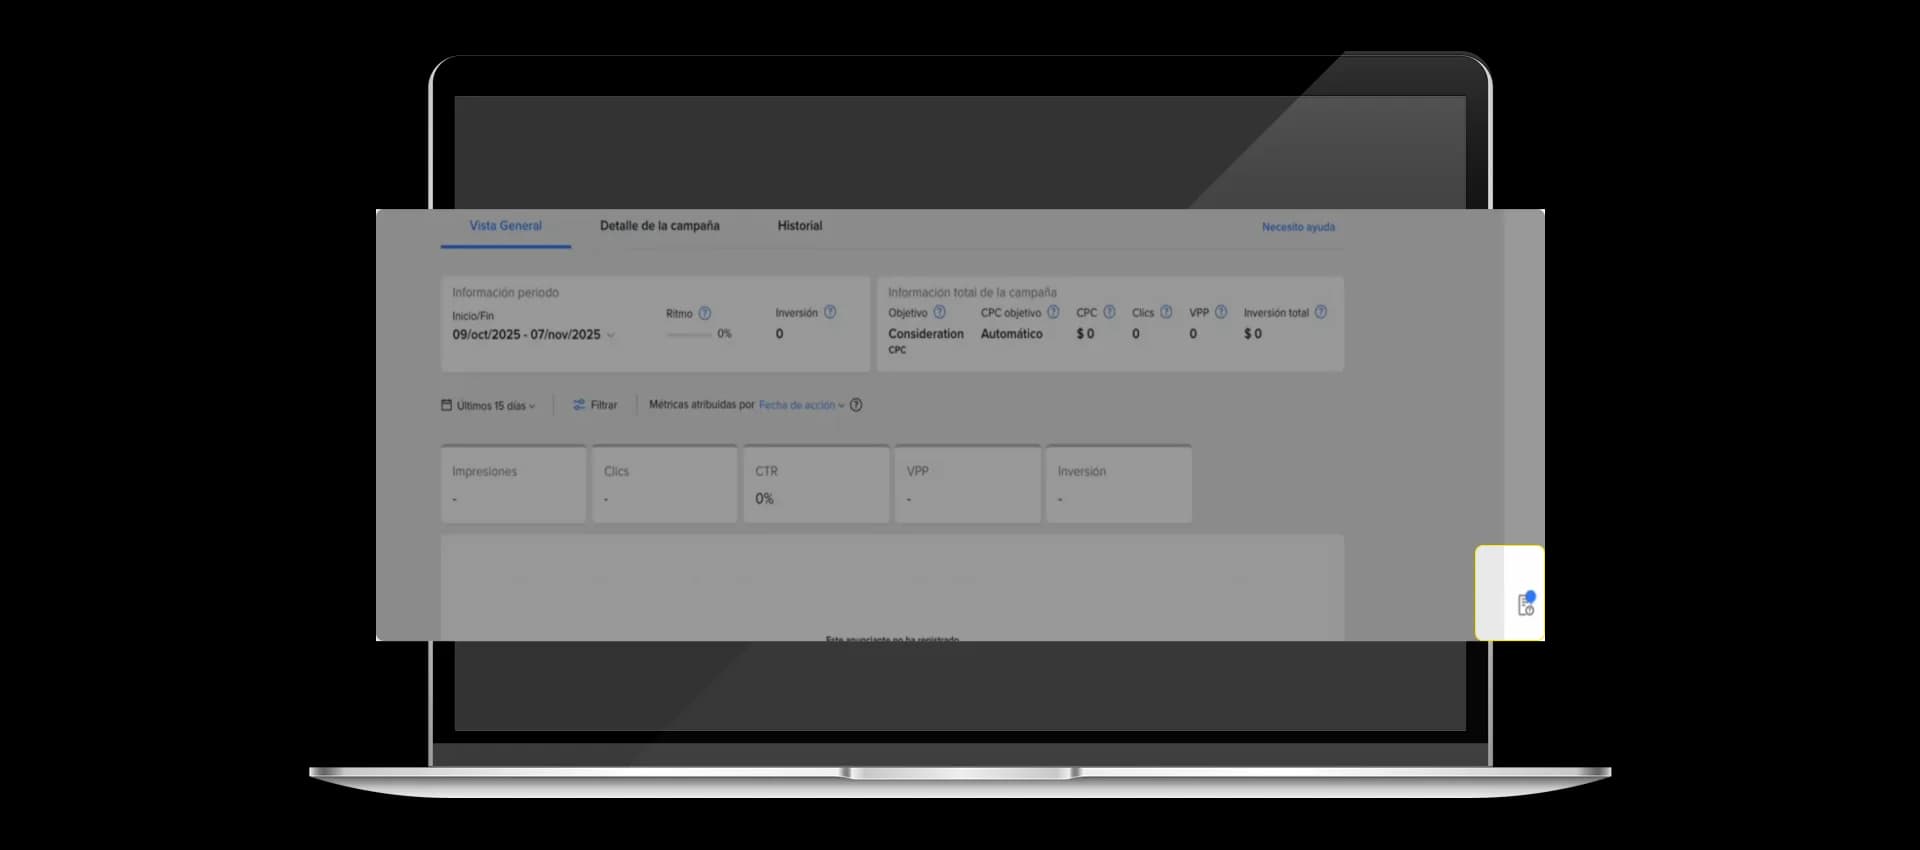The width and height of the screenshot is (1920, 850).
Task: Click the Clics help question-mark icon
Action: click(1166, 312)
